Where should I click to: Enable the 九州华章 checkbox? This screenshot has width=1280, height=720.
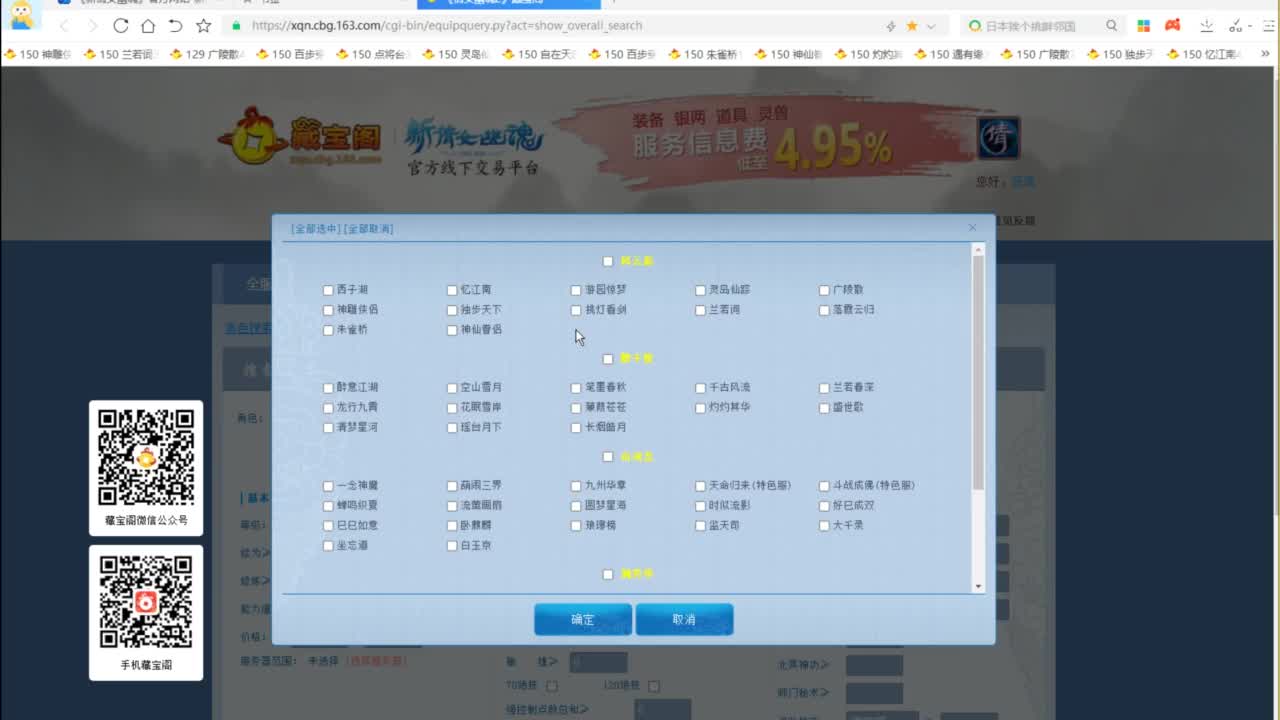(576, 486)
